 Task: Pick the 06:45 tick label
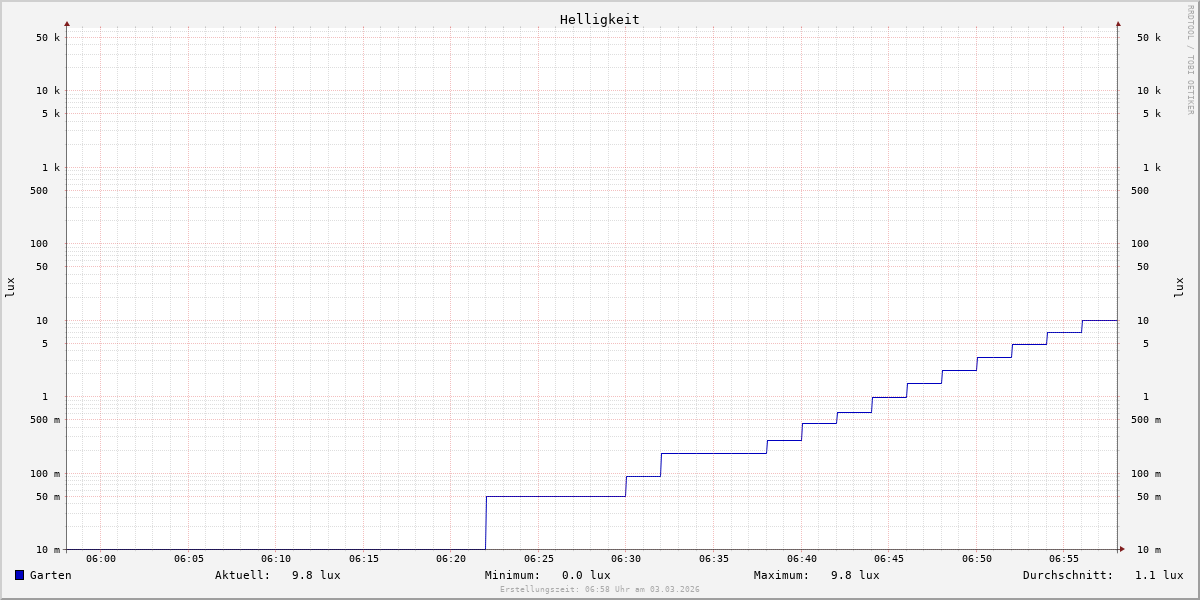pyautogui.click(x=889, y=559)
